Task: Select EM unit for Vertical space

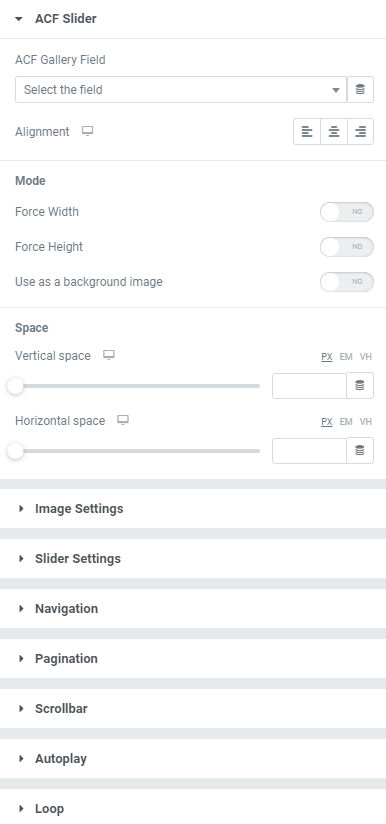Action: (x=346, y=357)
